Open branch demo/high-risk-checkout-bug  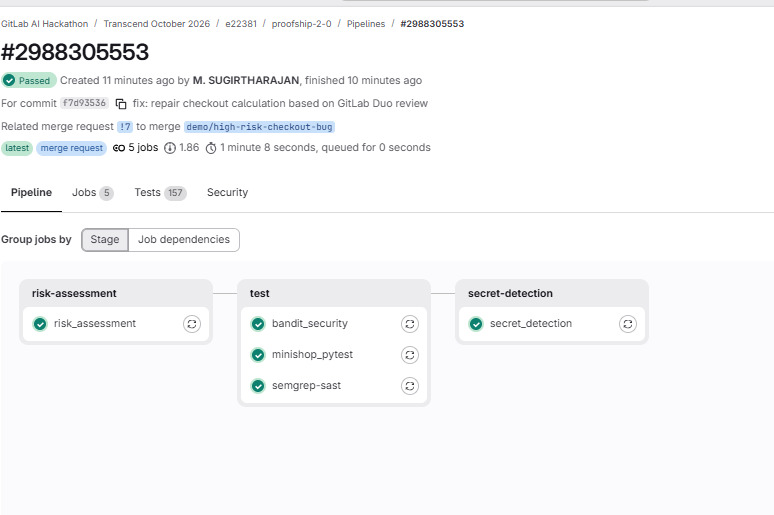(259, 127)
